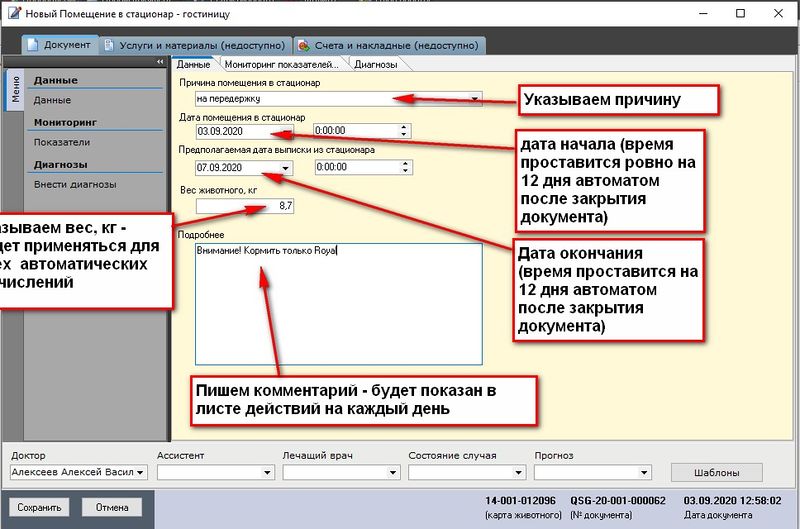Decrease discharge time with down stepper
The image size is (800, 529).
point(406,170)
